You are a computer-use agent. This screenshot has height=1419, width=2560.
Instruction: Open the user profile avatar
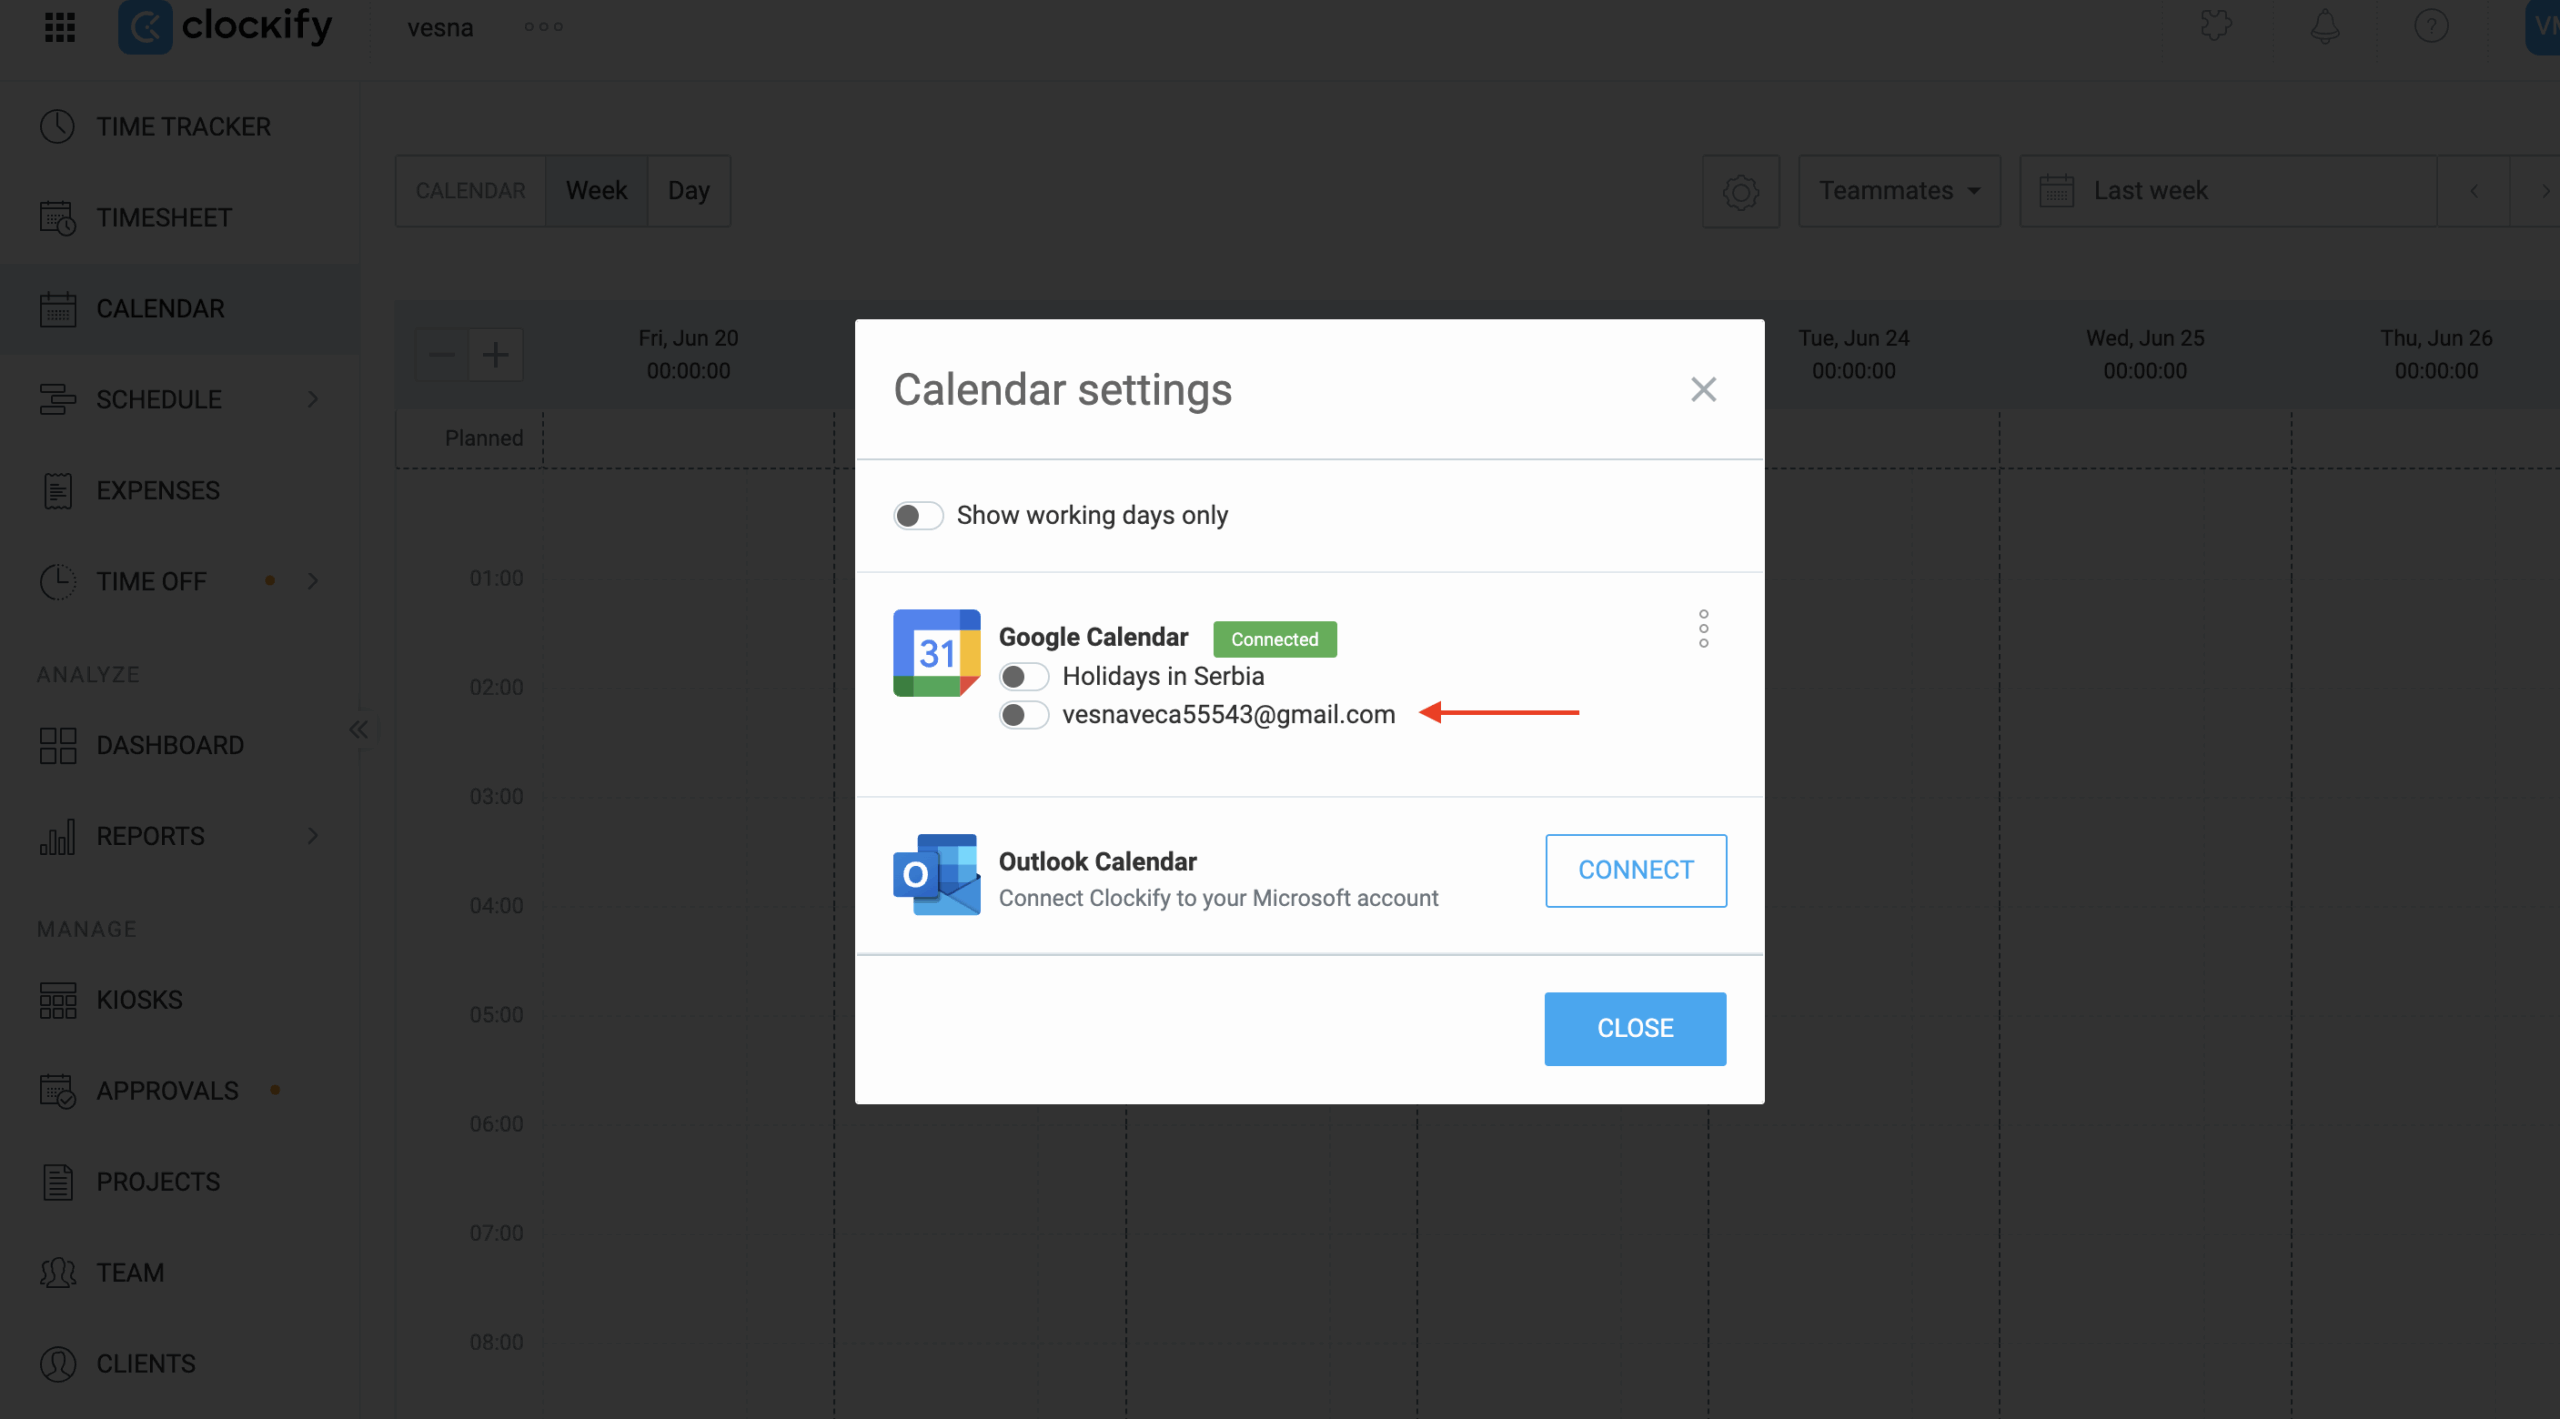tap(2543, 27)
